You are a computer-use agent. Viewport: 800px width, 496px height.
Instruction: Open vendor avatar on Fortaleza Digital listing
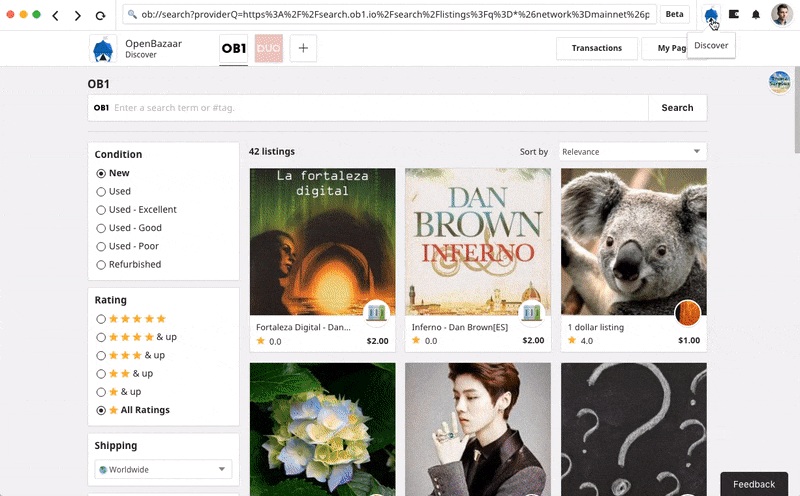pyautogui.click(x=377, y=312)
